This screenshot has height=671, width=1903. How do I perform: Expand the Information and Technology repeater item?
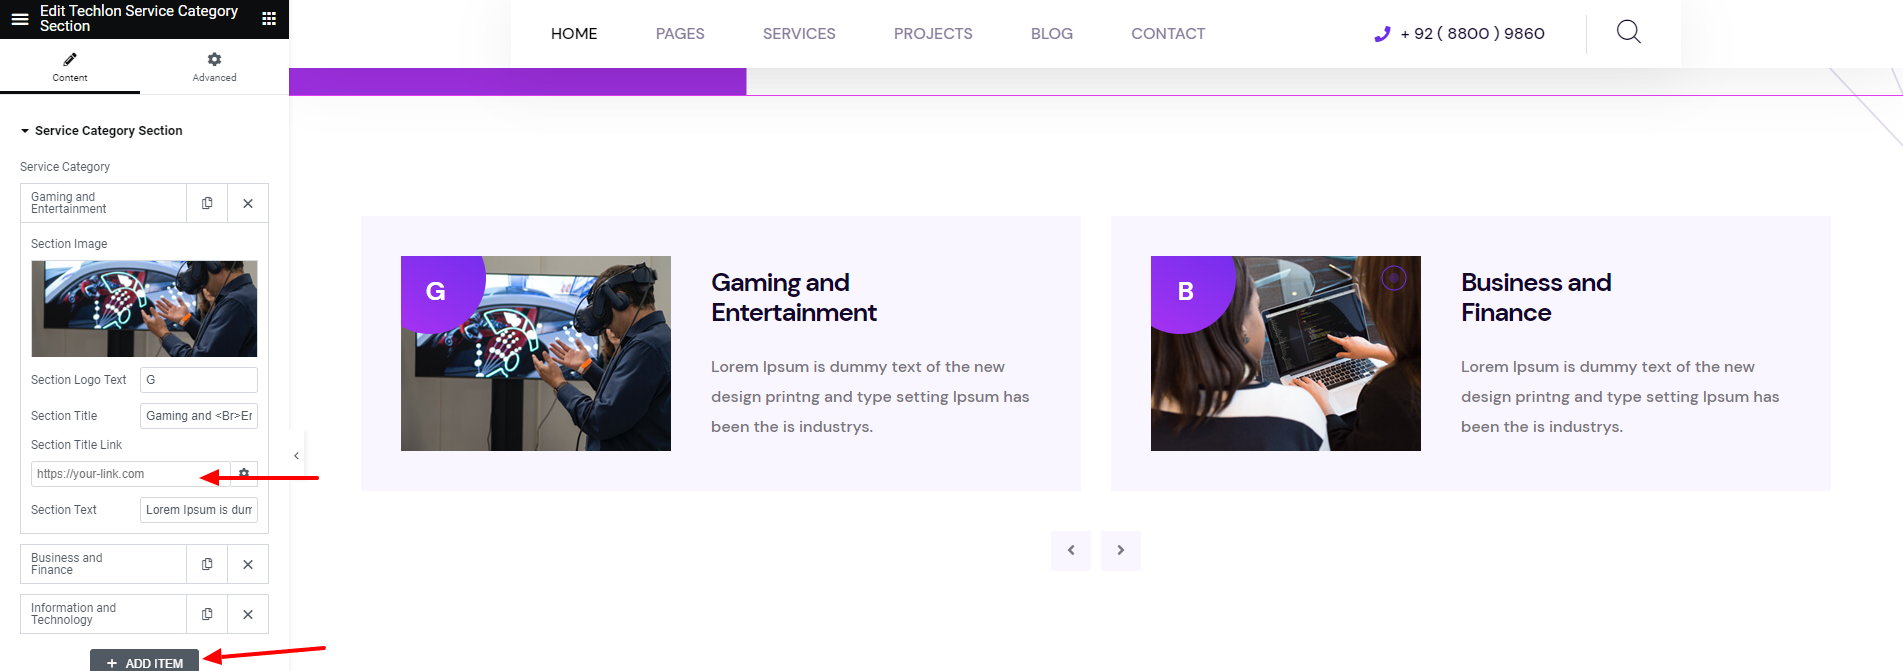pos(100,614)
